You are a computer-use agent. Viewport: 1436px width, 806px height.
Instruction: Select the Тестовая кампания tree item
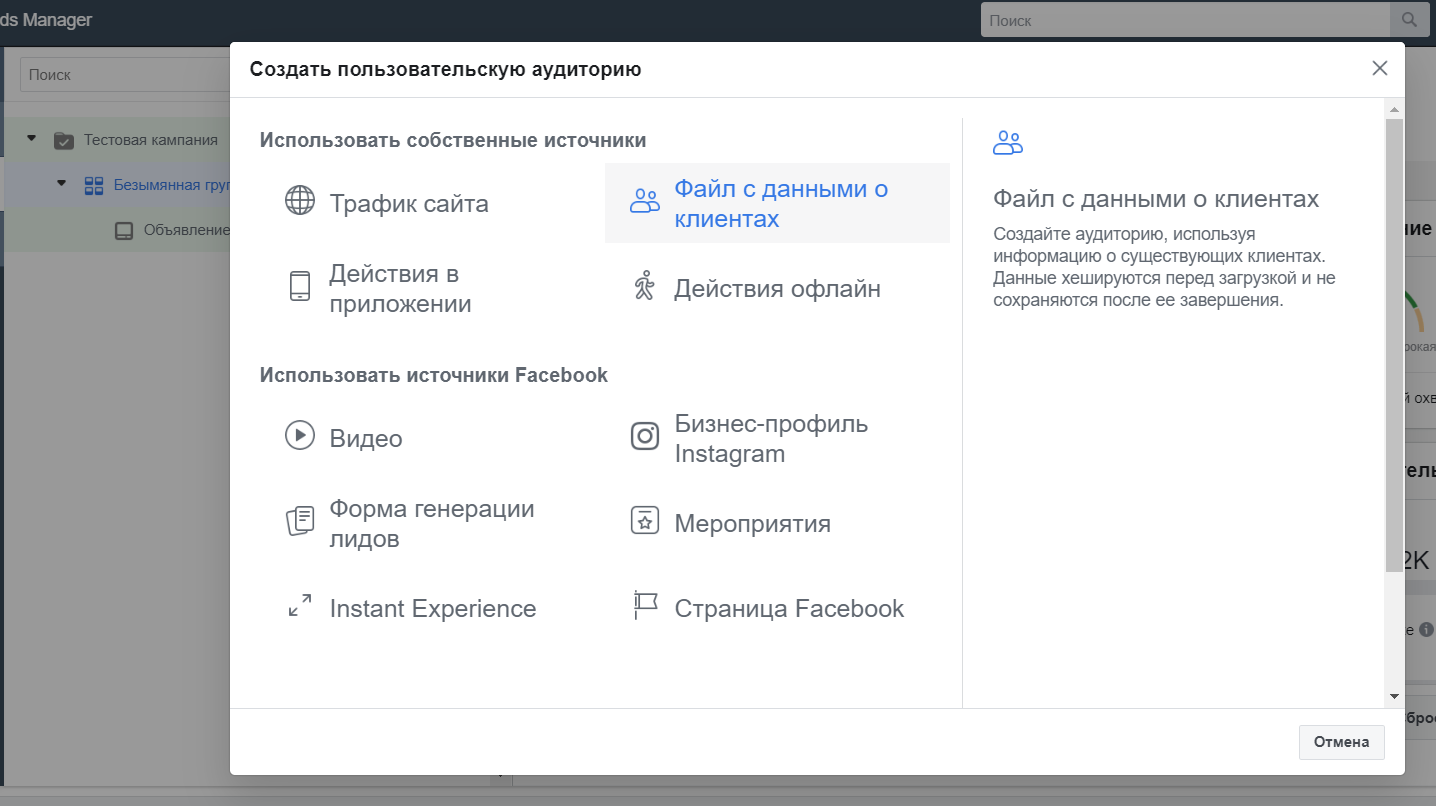150,140
